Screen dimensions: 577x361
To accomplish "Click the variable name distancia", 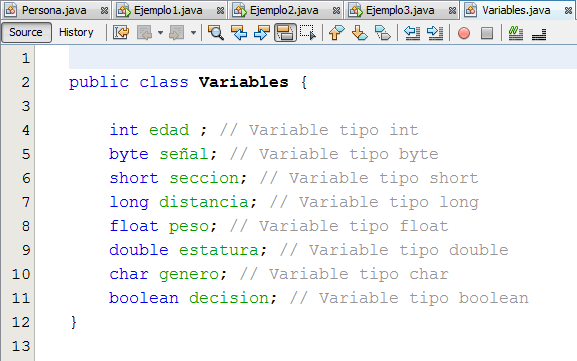I will (x=204, y=202).
